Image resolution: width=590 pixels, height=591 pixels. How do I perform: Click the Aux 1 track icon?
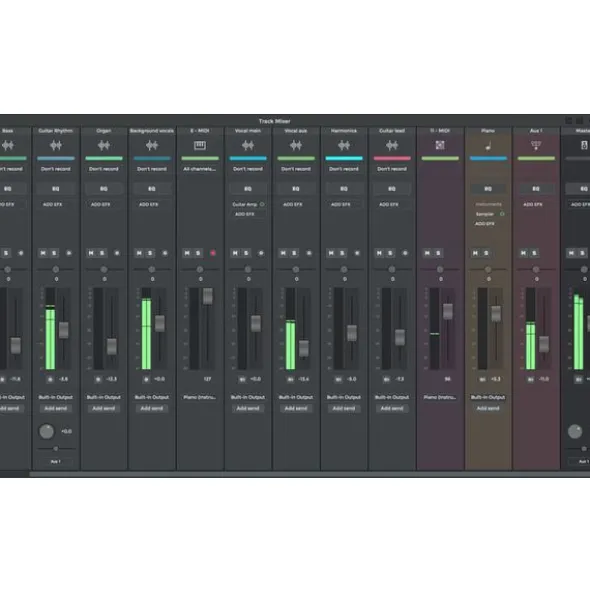point(536,145)
